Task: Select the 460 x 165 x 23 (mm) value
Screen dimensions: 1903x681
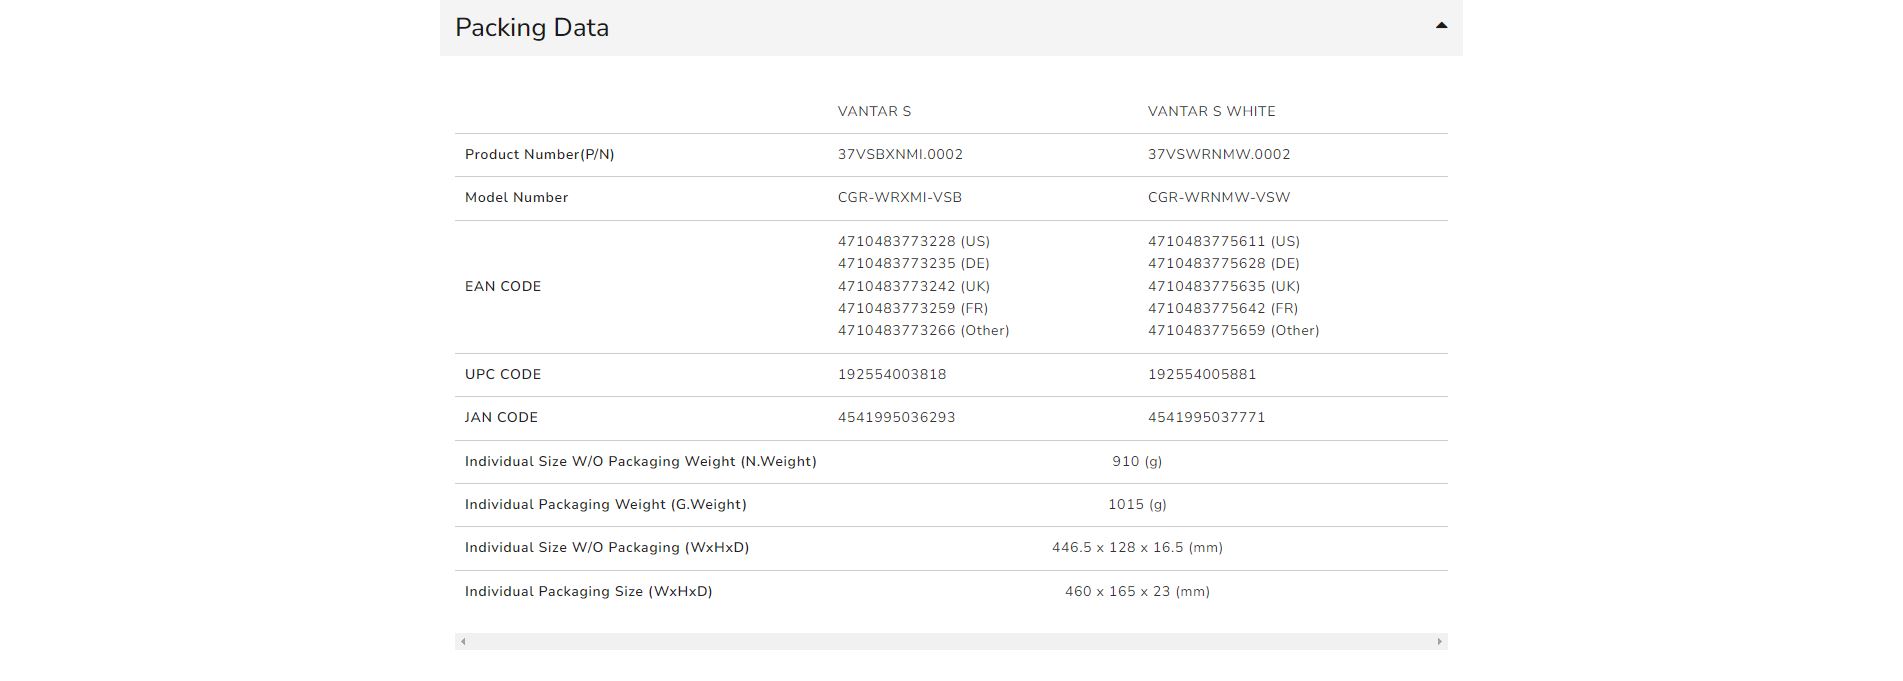Action: (x=1137, y=592)
